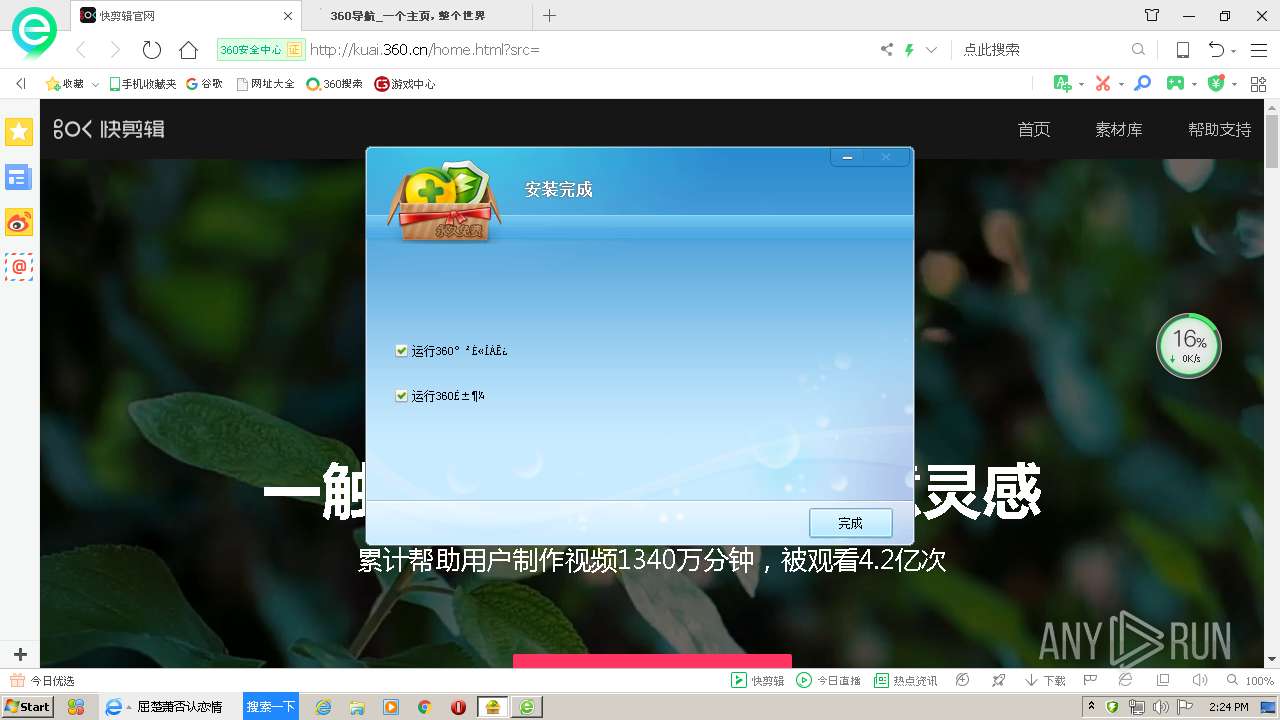The height and width of the screenshot is (720, 1280).
Task: Open dropdown beside game controller icon
Action: [1194, 85]
